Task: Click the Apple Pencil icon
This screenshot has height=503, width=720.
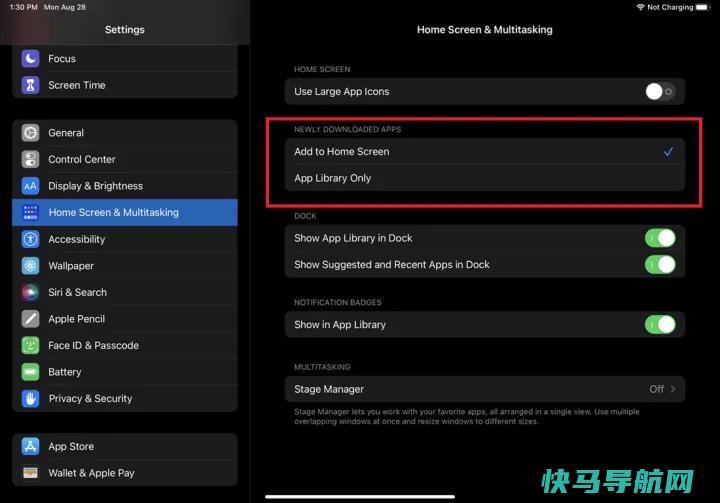Action: coord(30,319)
